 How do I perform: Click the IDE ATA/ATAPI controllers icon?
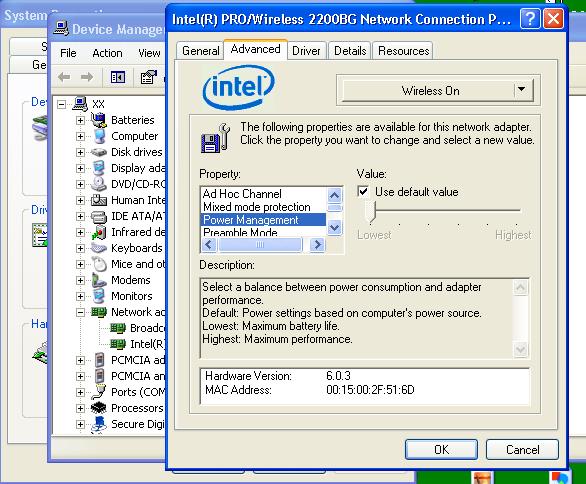[x=99, y=216]
